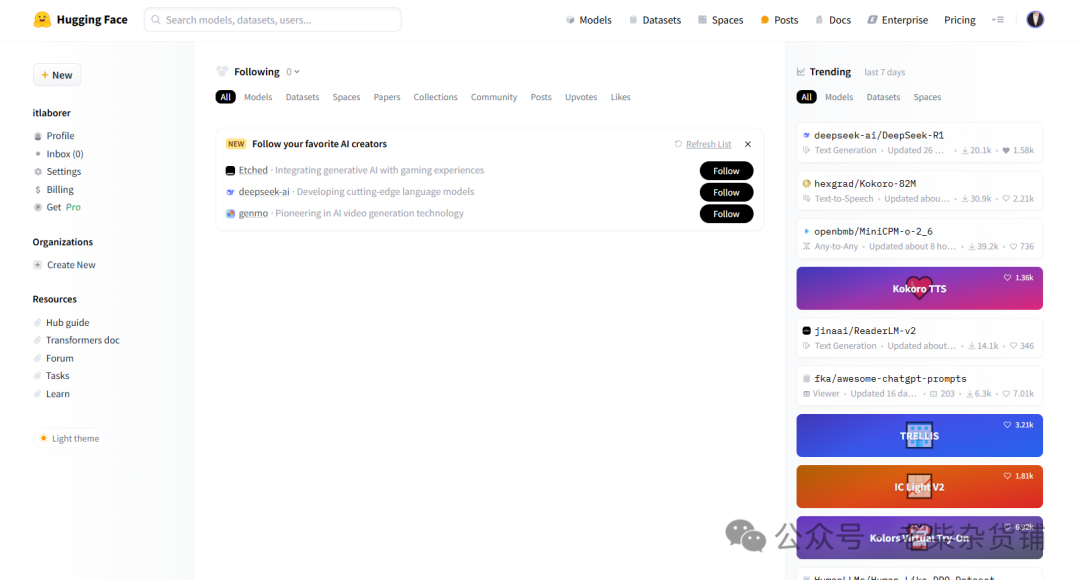Follow the deepseek-ai creator

(726, 192)
